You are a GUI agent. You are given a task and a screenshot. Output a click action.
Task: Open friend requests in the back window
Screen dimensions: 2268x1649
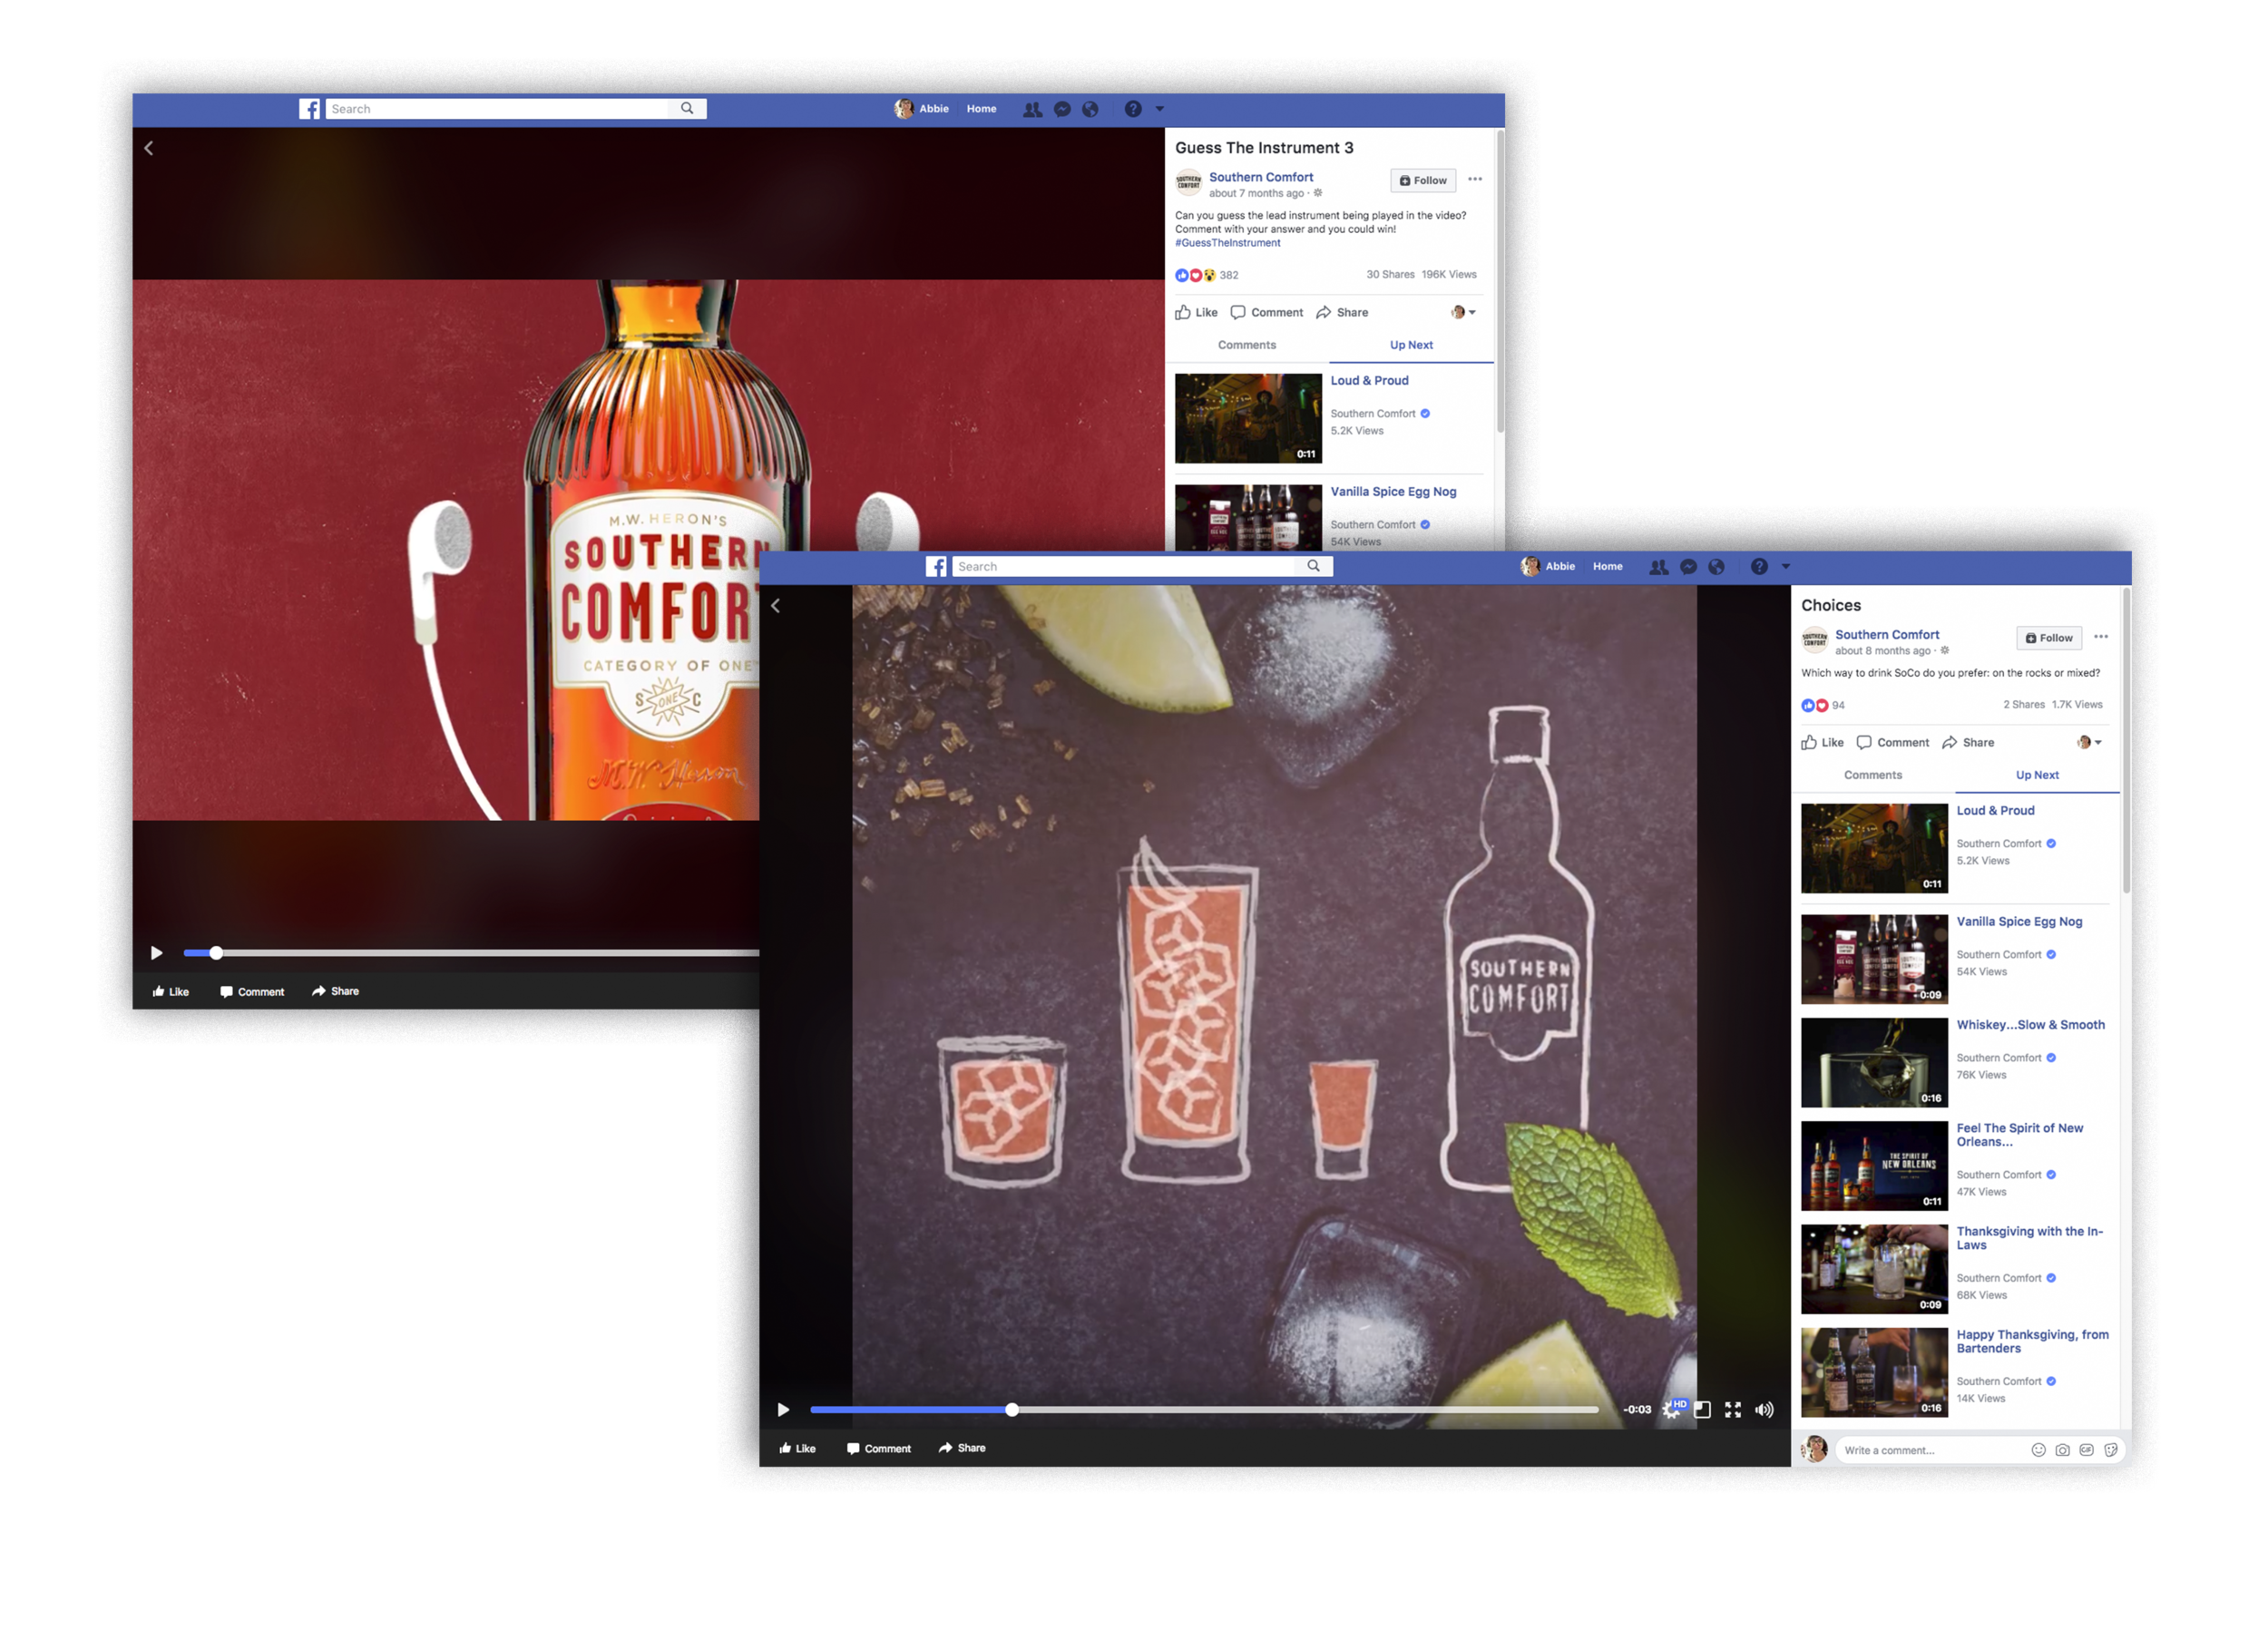1032,109
